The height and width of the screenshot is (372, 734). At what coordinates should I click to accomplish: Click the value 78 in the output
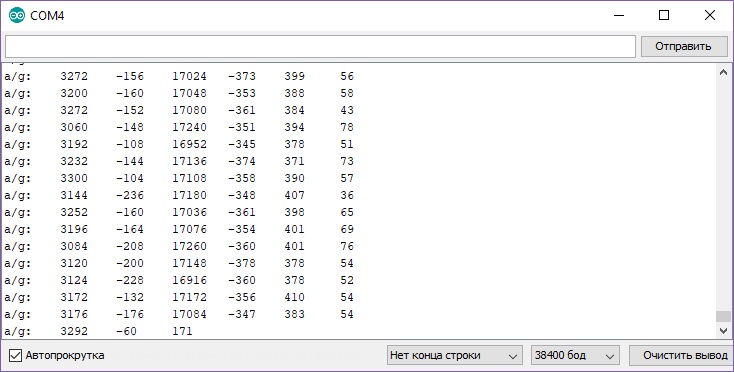347,127
